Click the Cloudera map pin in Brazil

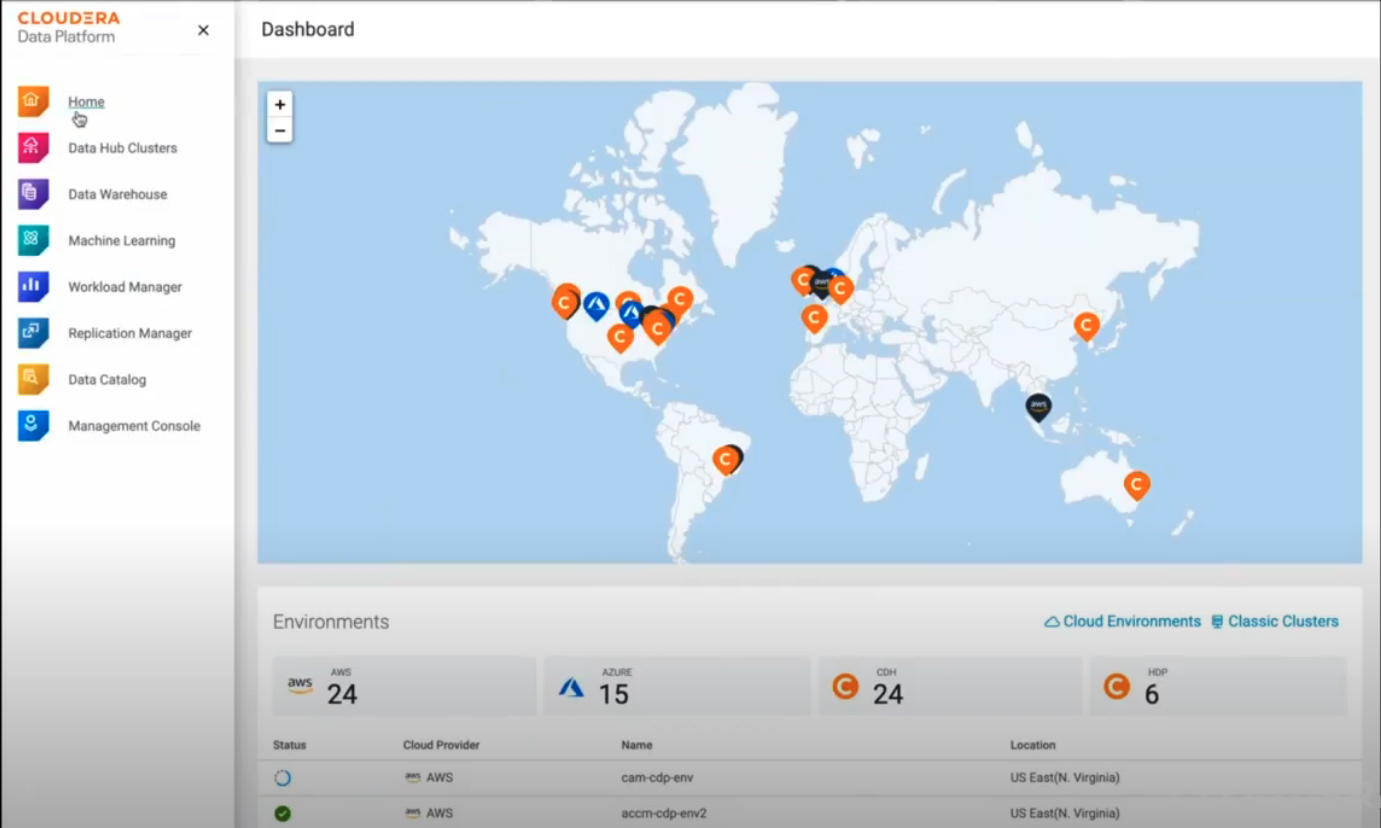(726, 459)
